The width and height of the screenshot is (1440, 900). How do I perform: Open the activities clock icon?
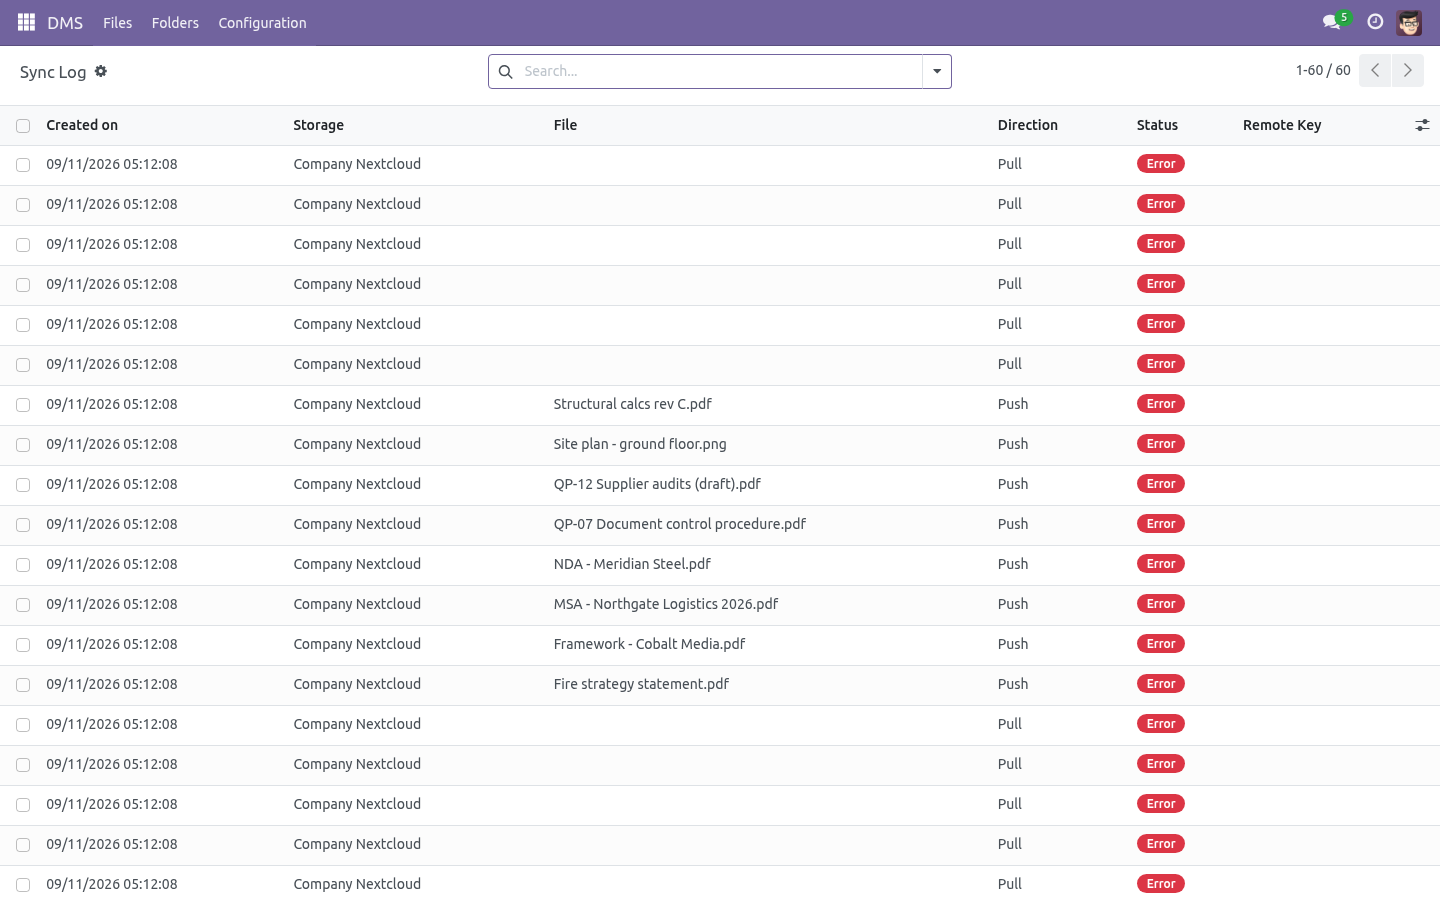[1375, 22]
